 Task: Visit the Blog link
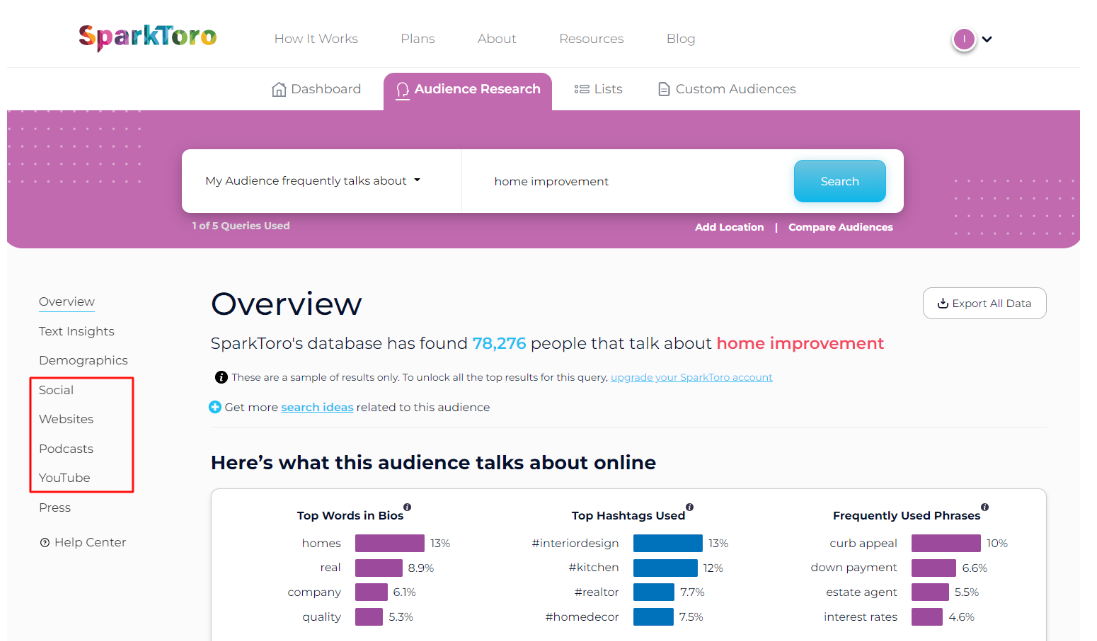coord(681,38)
